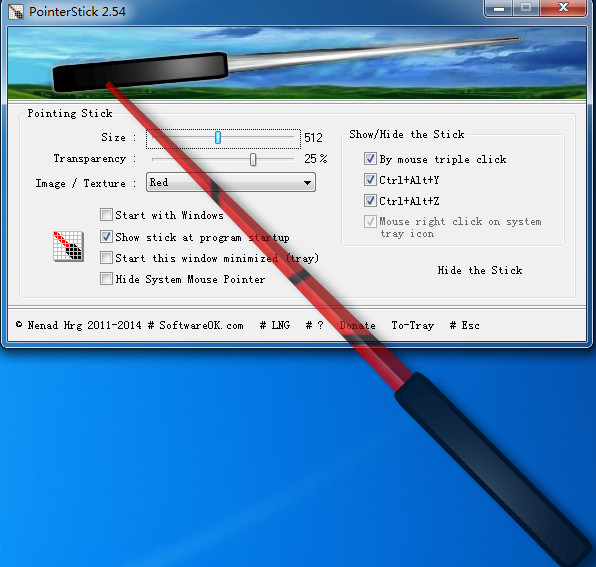This screenshot has width=596, height=567.
Task: Open the Image / Texture dropdown showing Red
Action: pyautogui.click(x=231, y=182)
